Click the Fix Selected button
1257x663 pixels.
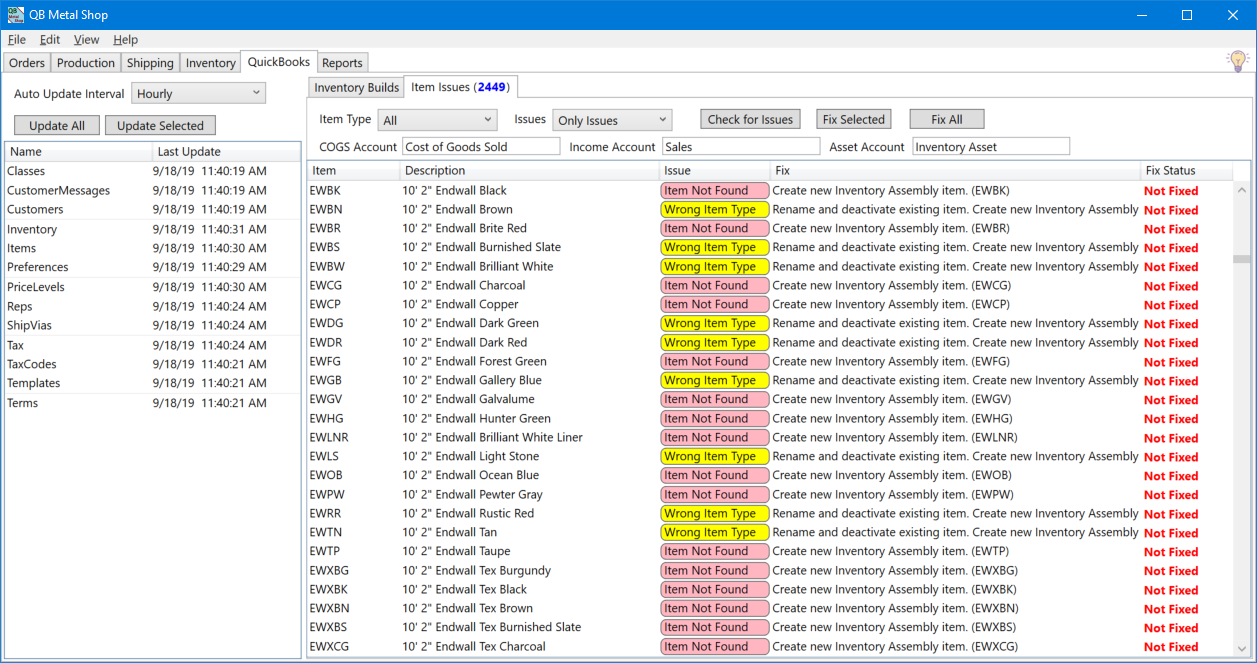click(853, 120)
